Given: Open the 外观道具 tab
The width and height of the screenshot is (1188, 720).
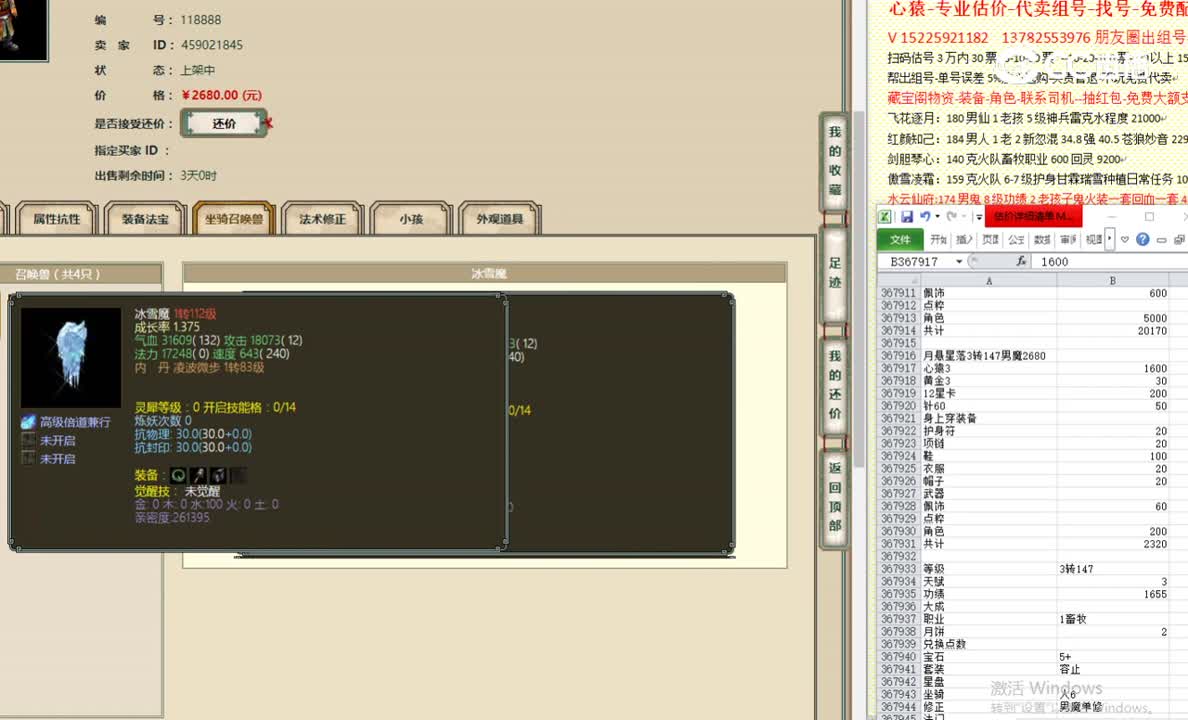Looking at the screenshot, I should [x=499, y=219].
